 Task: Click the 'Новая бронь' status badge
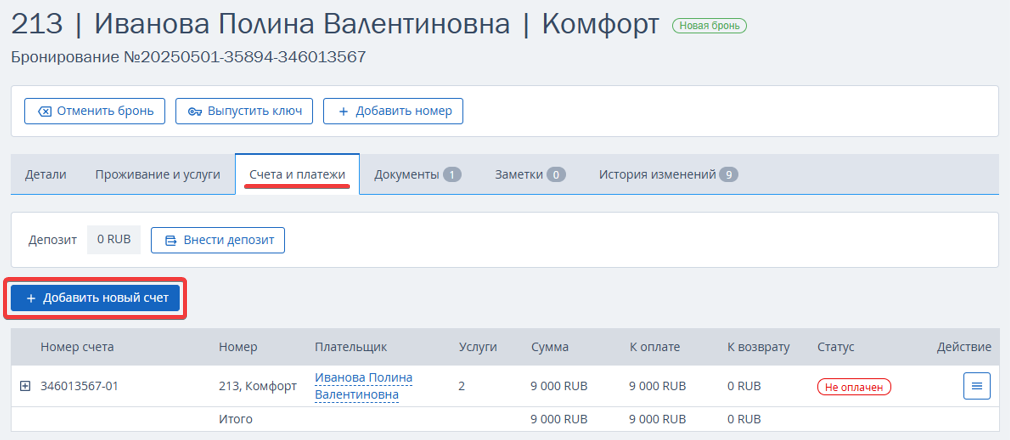pyautogui.click(x=709, y=26)
